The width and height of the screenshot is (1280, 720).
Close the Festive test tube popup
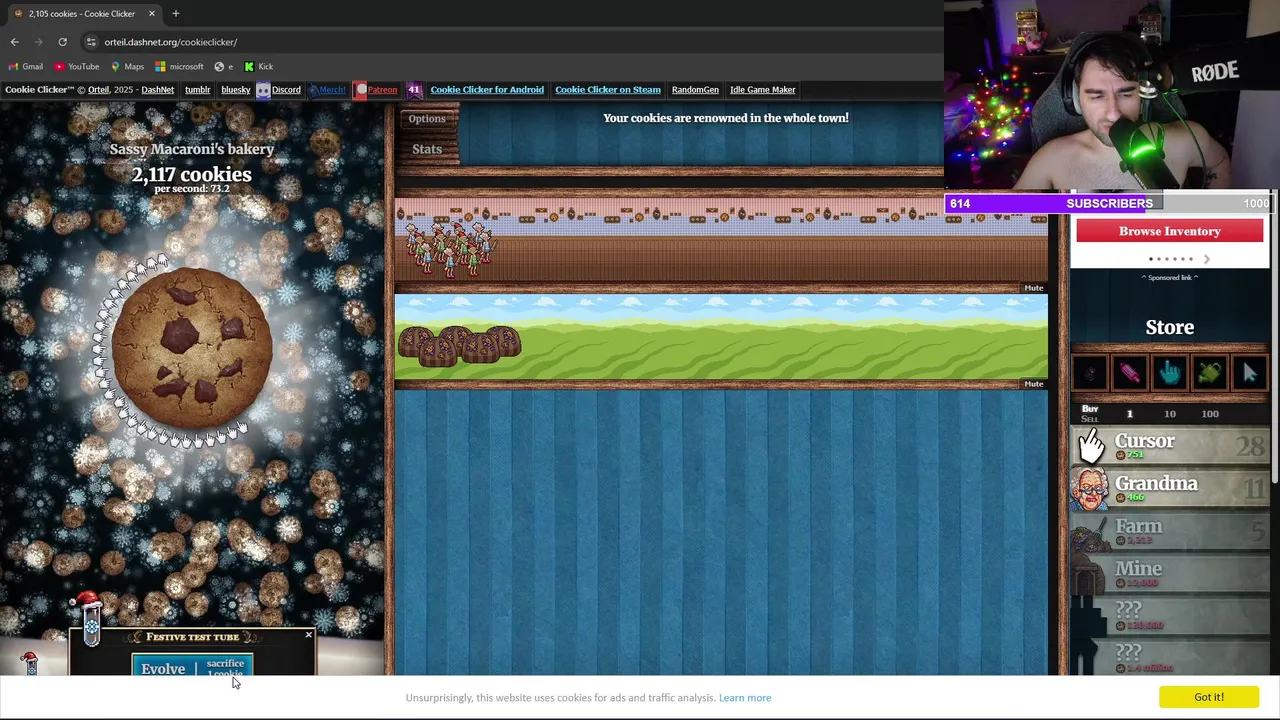(308, 635)
